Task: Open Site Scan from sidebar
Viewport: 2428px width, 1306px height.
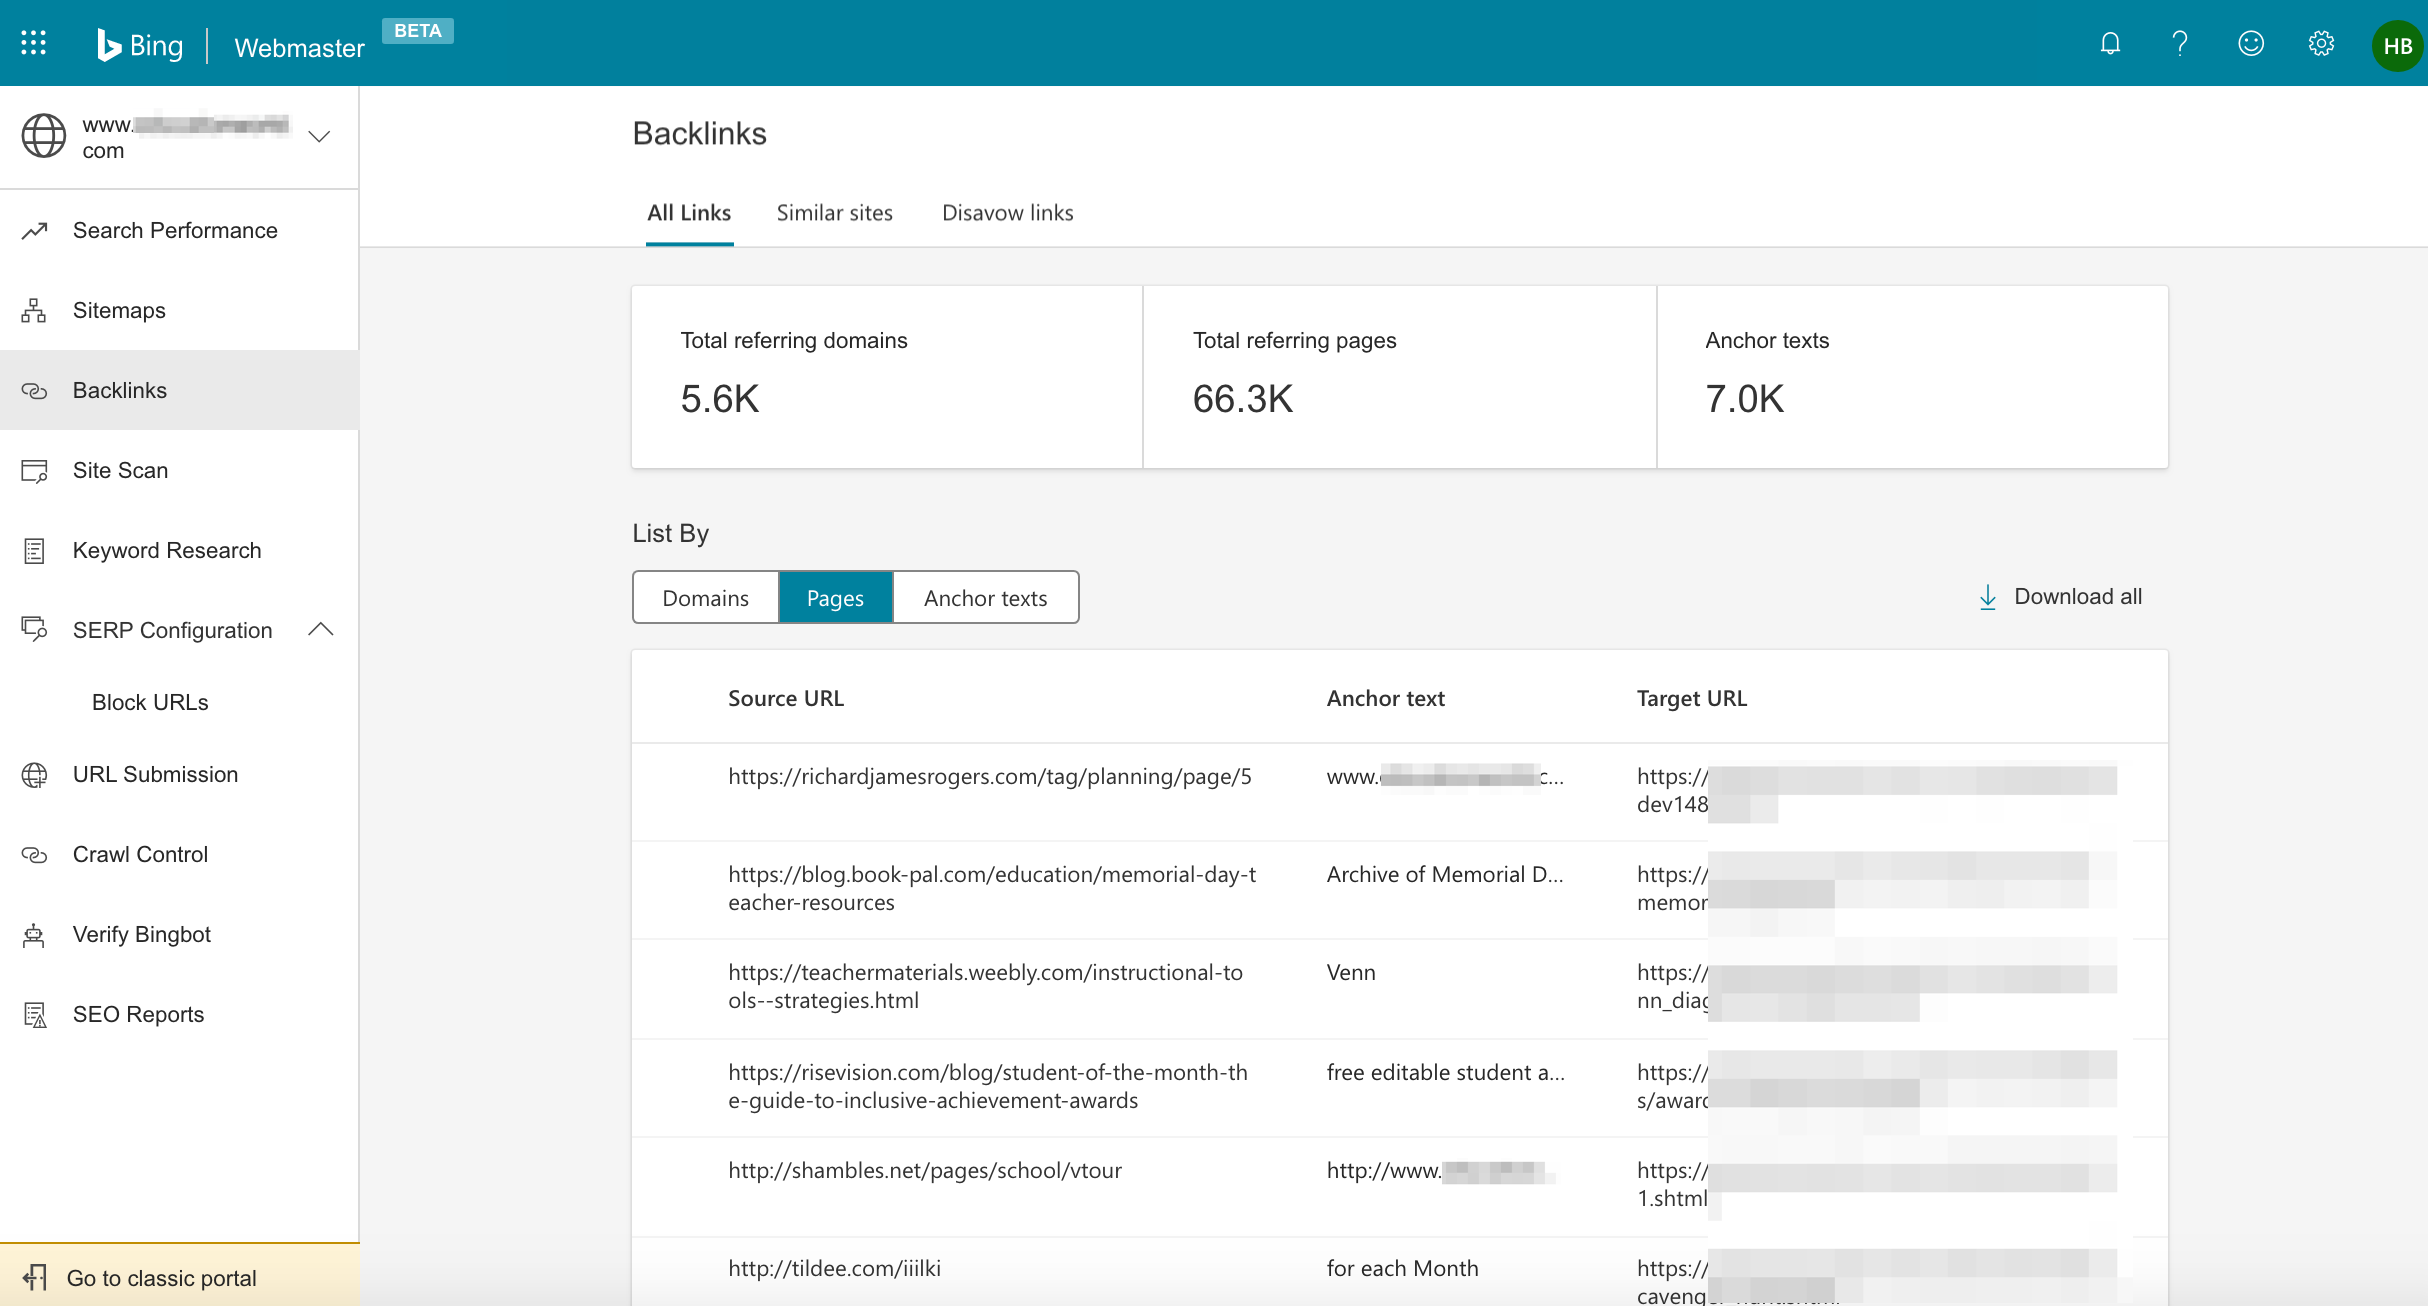Action: tap(120, 470)
